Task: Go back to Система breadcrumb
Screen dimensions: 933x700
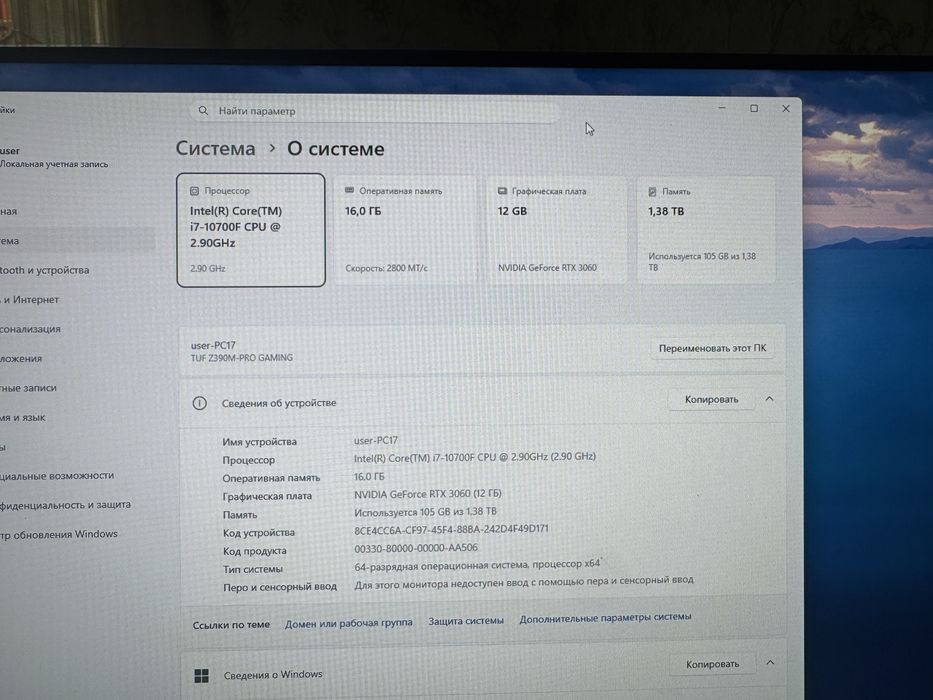Action: click(x=215, y=148)
